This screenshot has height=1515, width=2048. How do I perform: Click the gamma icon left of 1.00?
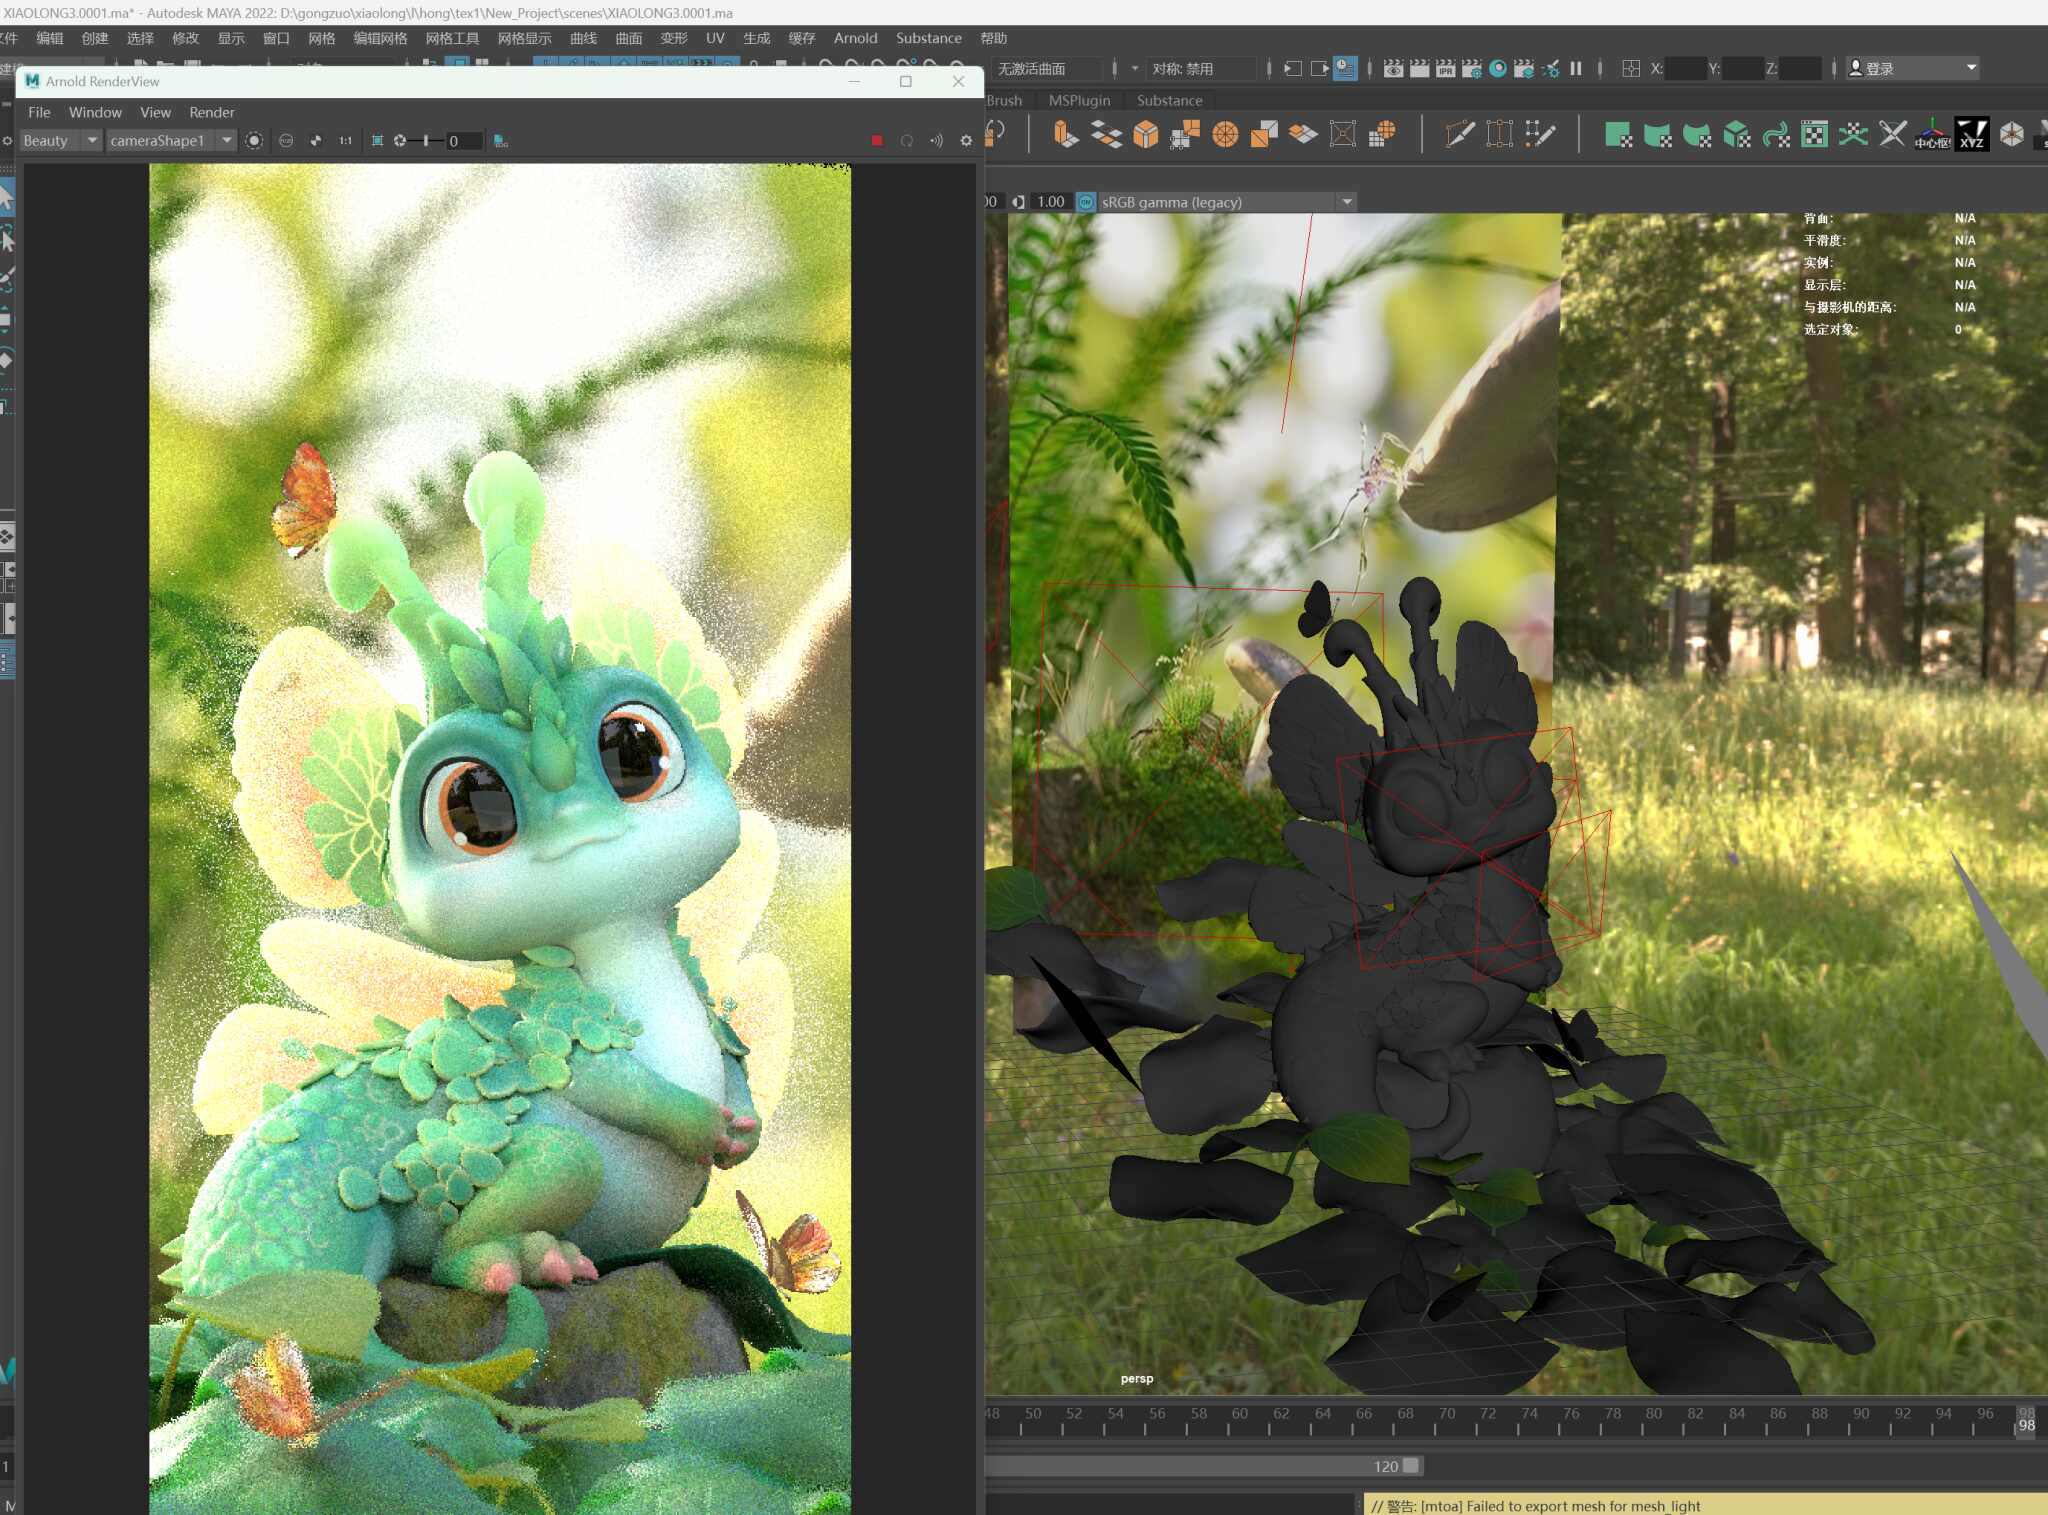coord(1018,202)
